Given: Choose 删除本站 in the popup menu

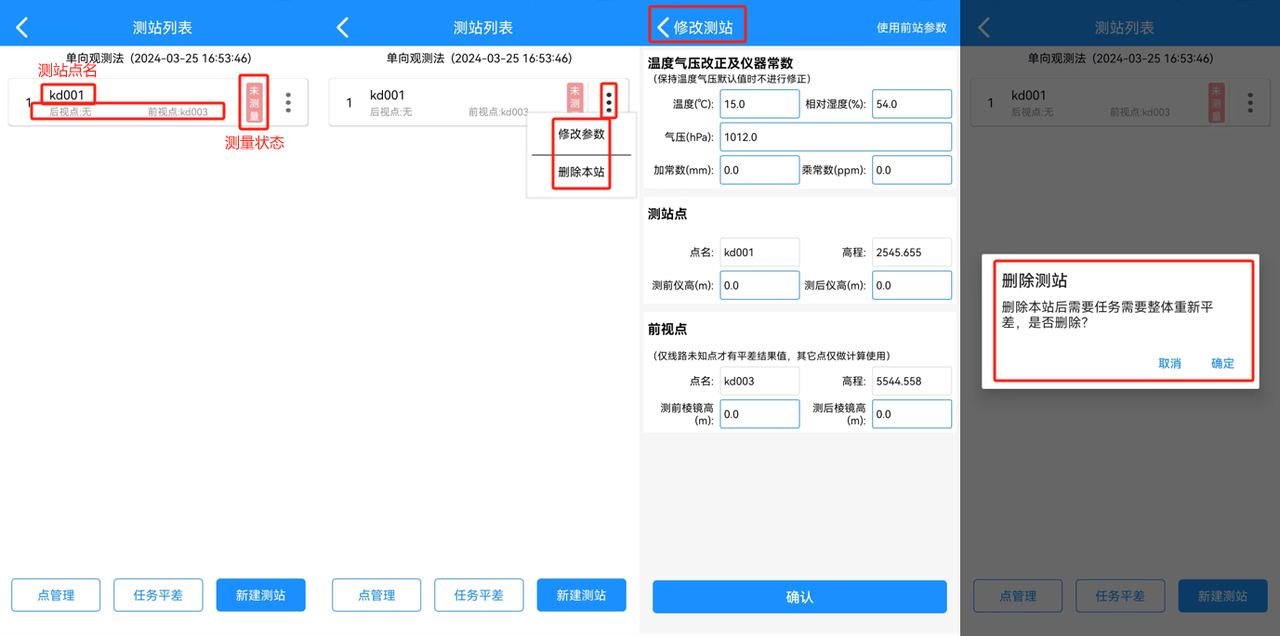Looking at the screenshot, I should tap(581, 172).
